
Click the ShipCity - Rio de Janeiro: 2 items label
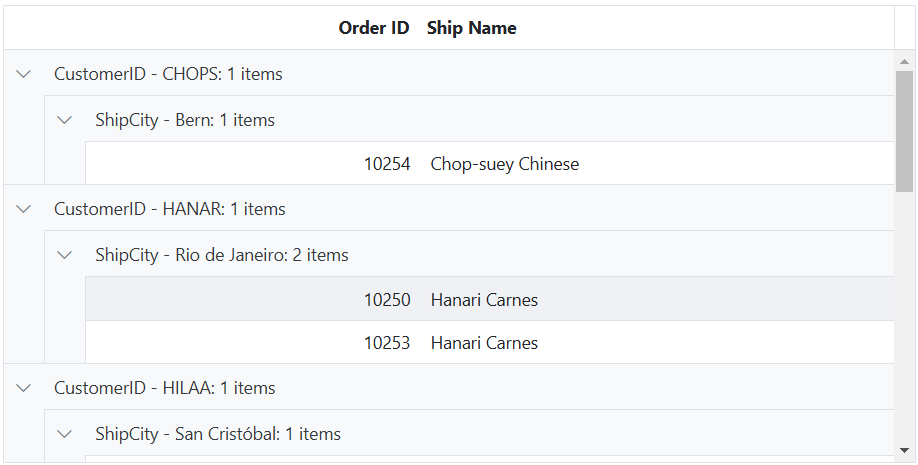click(222, 255)
